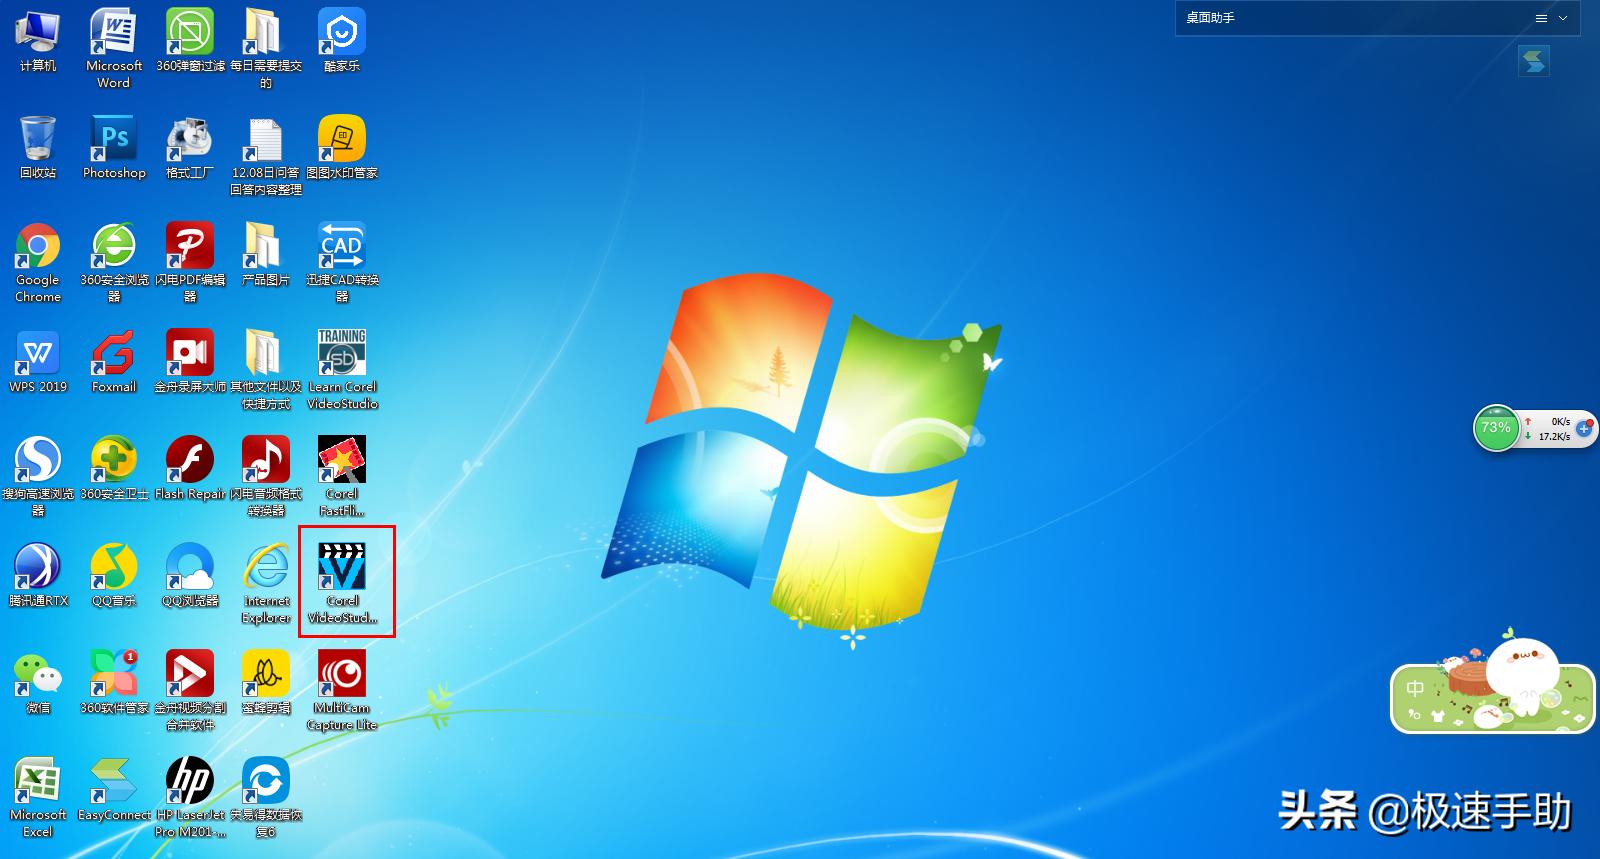Viewport: 1600px width, 859px height.
Task: Select the HP LaserJet Pro M201 icon
Action: [x=190, y=798]
